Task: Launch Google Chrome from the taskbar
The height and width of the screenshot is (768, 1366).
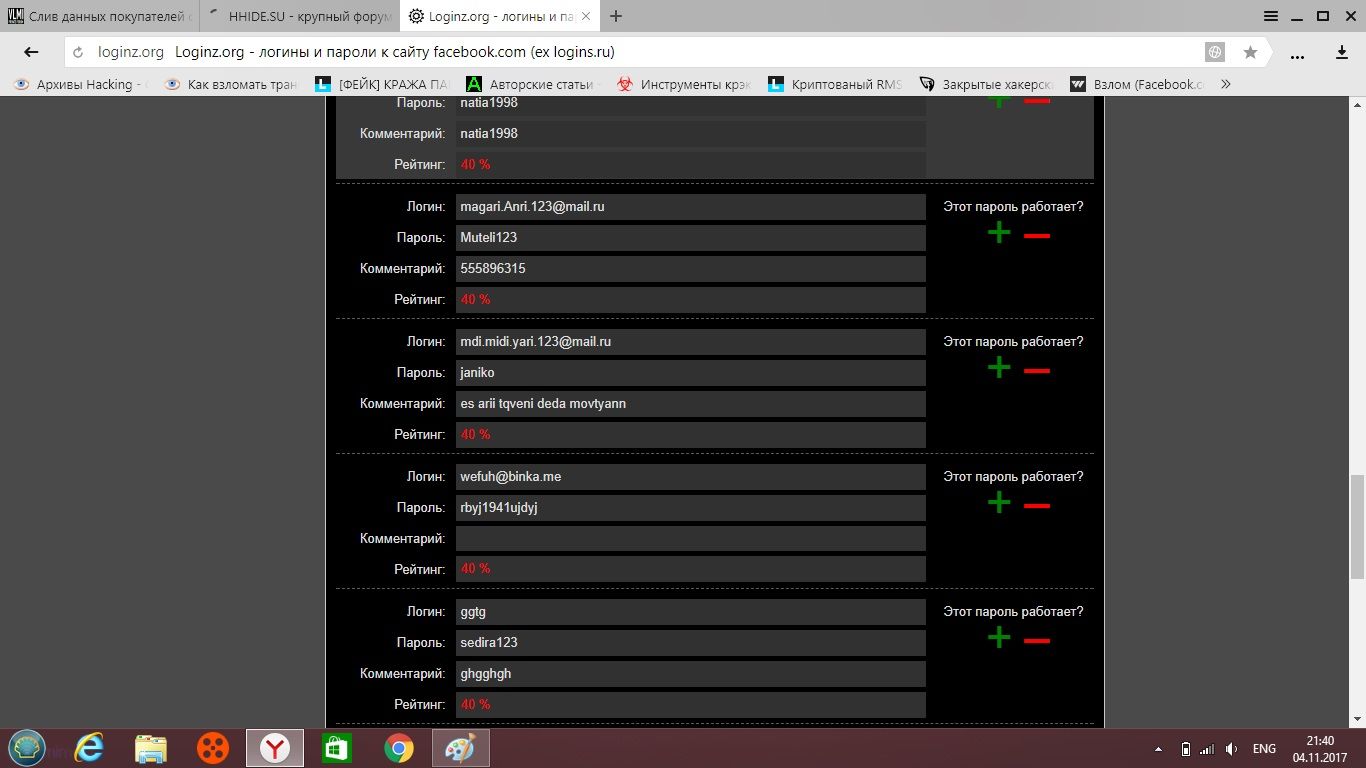Action: [x=399, y=748]
